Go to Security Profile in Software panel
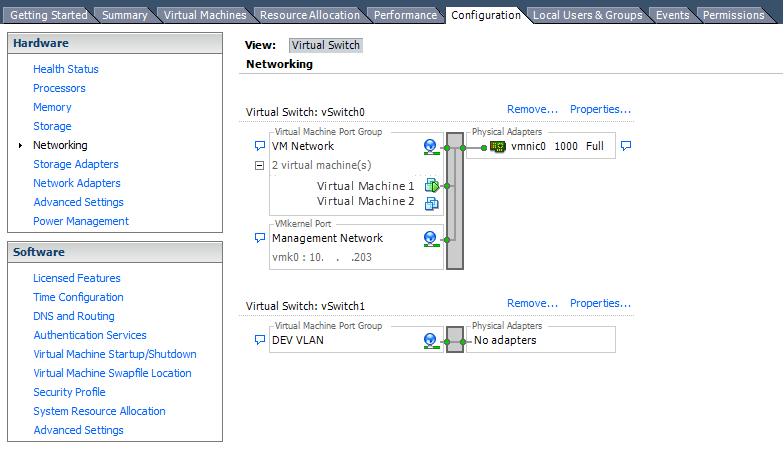 69,392
